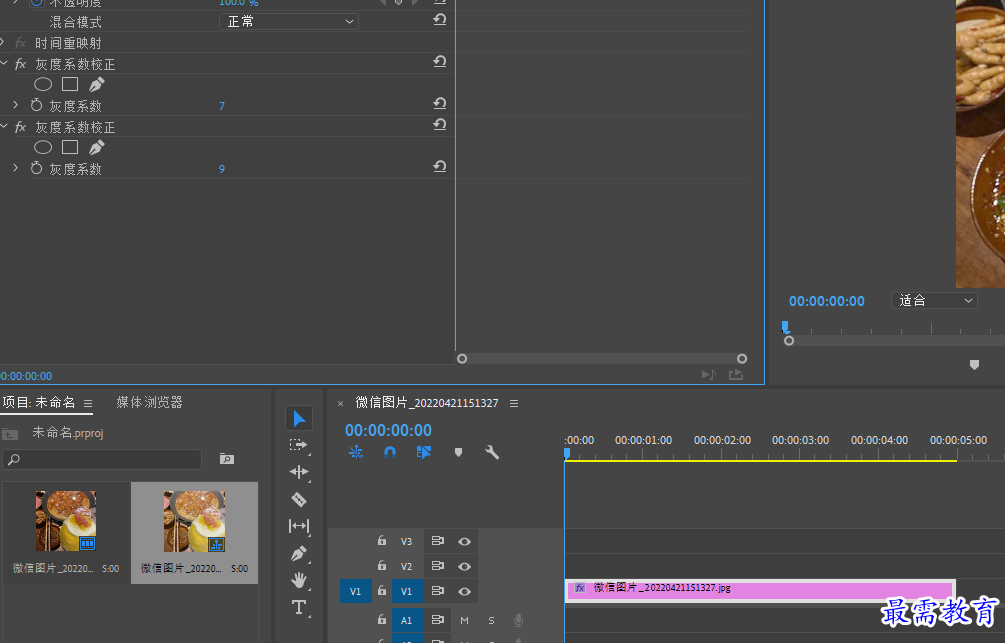Select the Track Select Forward tool
The image size is (1005, 643).
(298, 445)
